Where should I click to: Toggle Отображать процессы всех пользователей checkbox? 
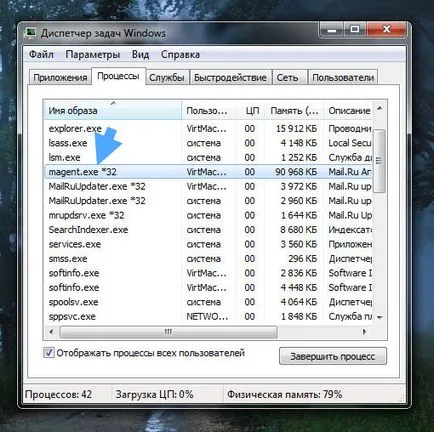tap(49, 353)
